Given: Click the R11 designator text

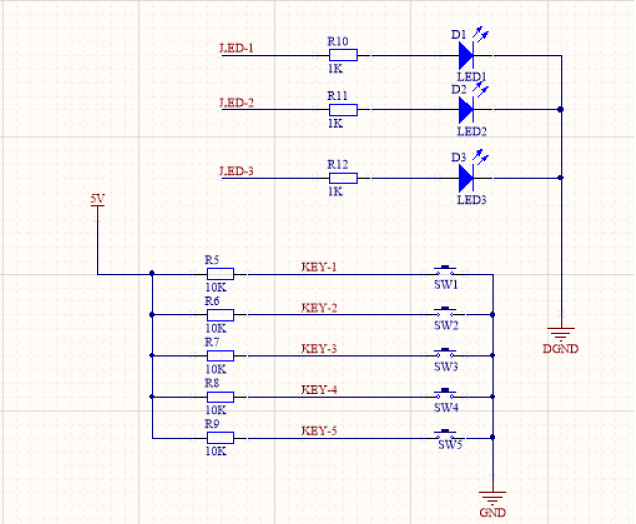Looking at the screenshot, I should pos(338,96).
